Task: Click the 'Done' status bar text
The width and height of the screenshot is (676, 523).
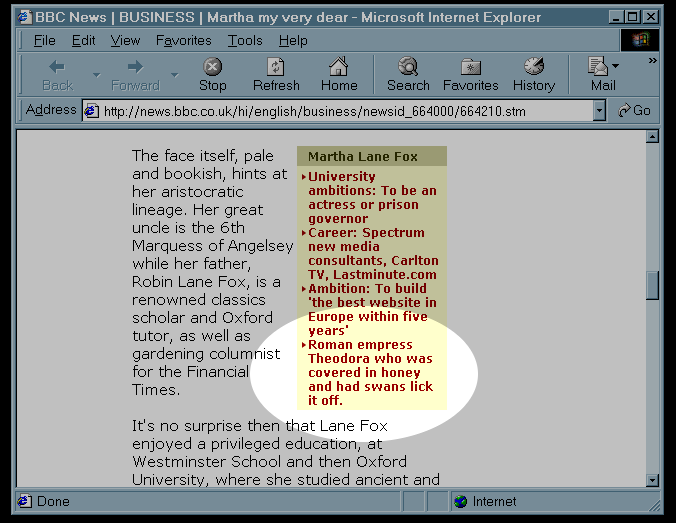Action: (53, 501)
